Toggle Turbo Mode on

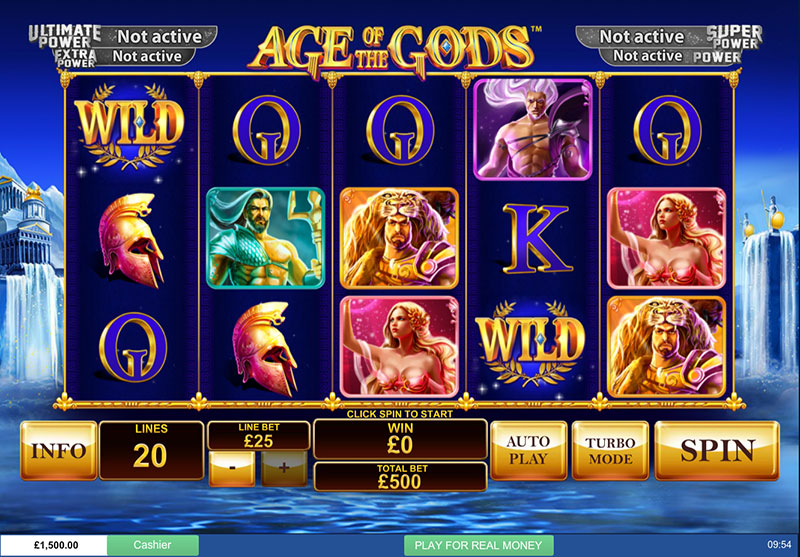click(x=610, y=451)
